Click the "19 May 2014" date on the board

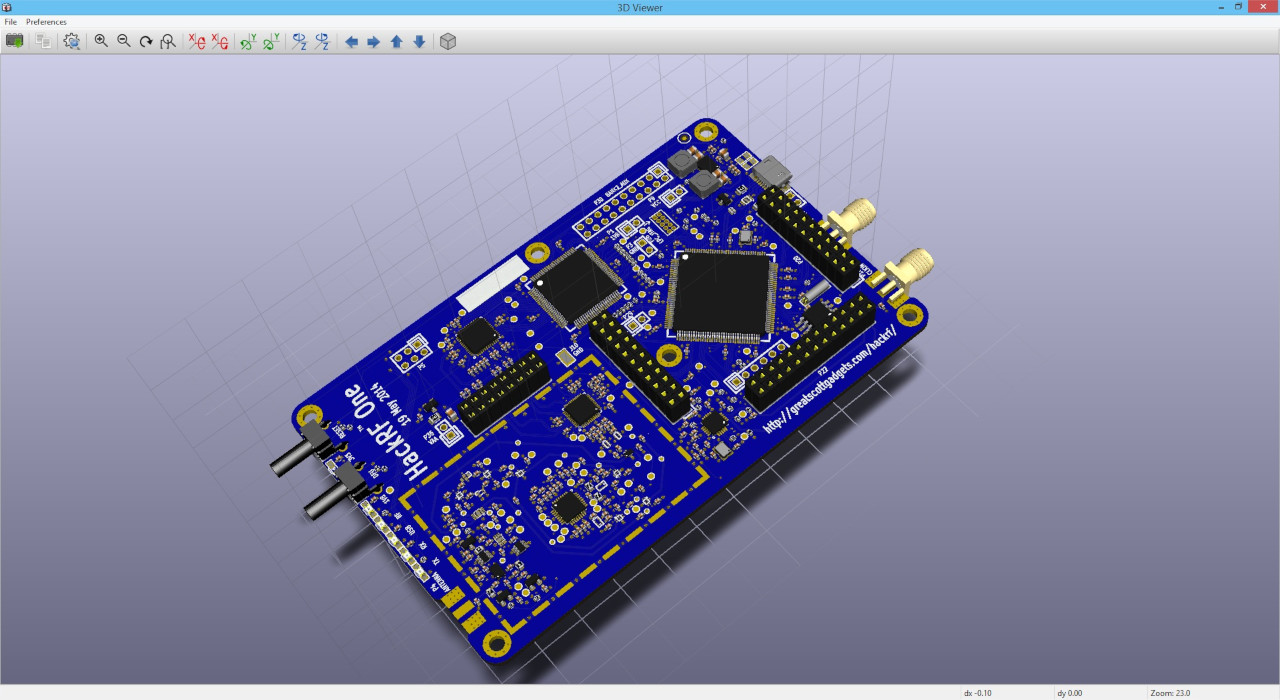[391, 403]
